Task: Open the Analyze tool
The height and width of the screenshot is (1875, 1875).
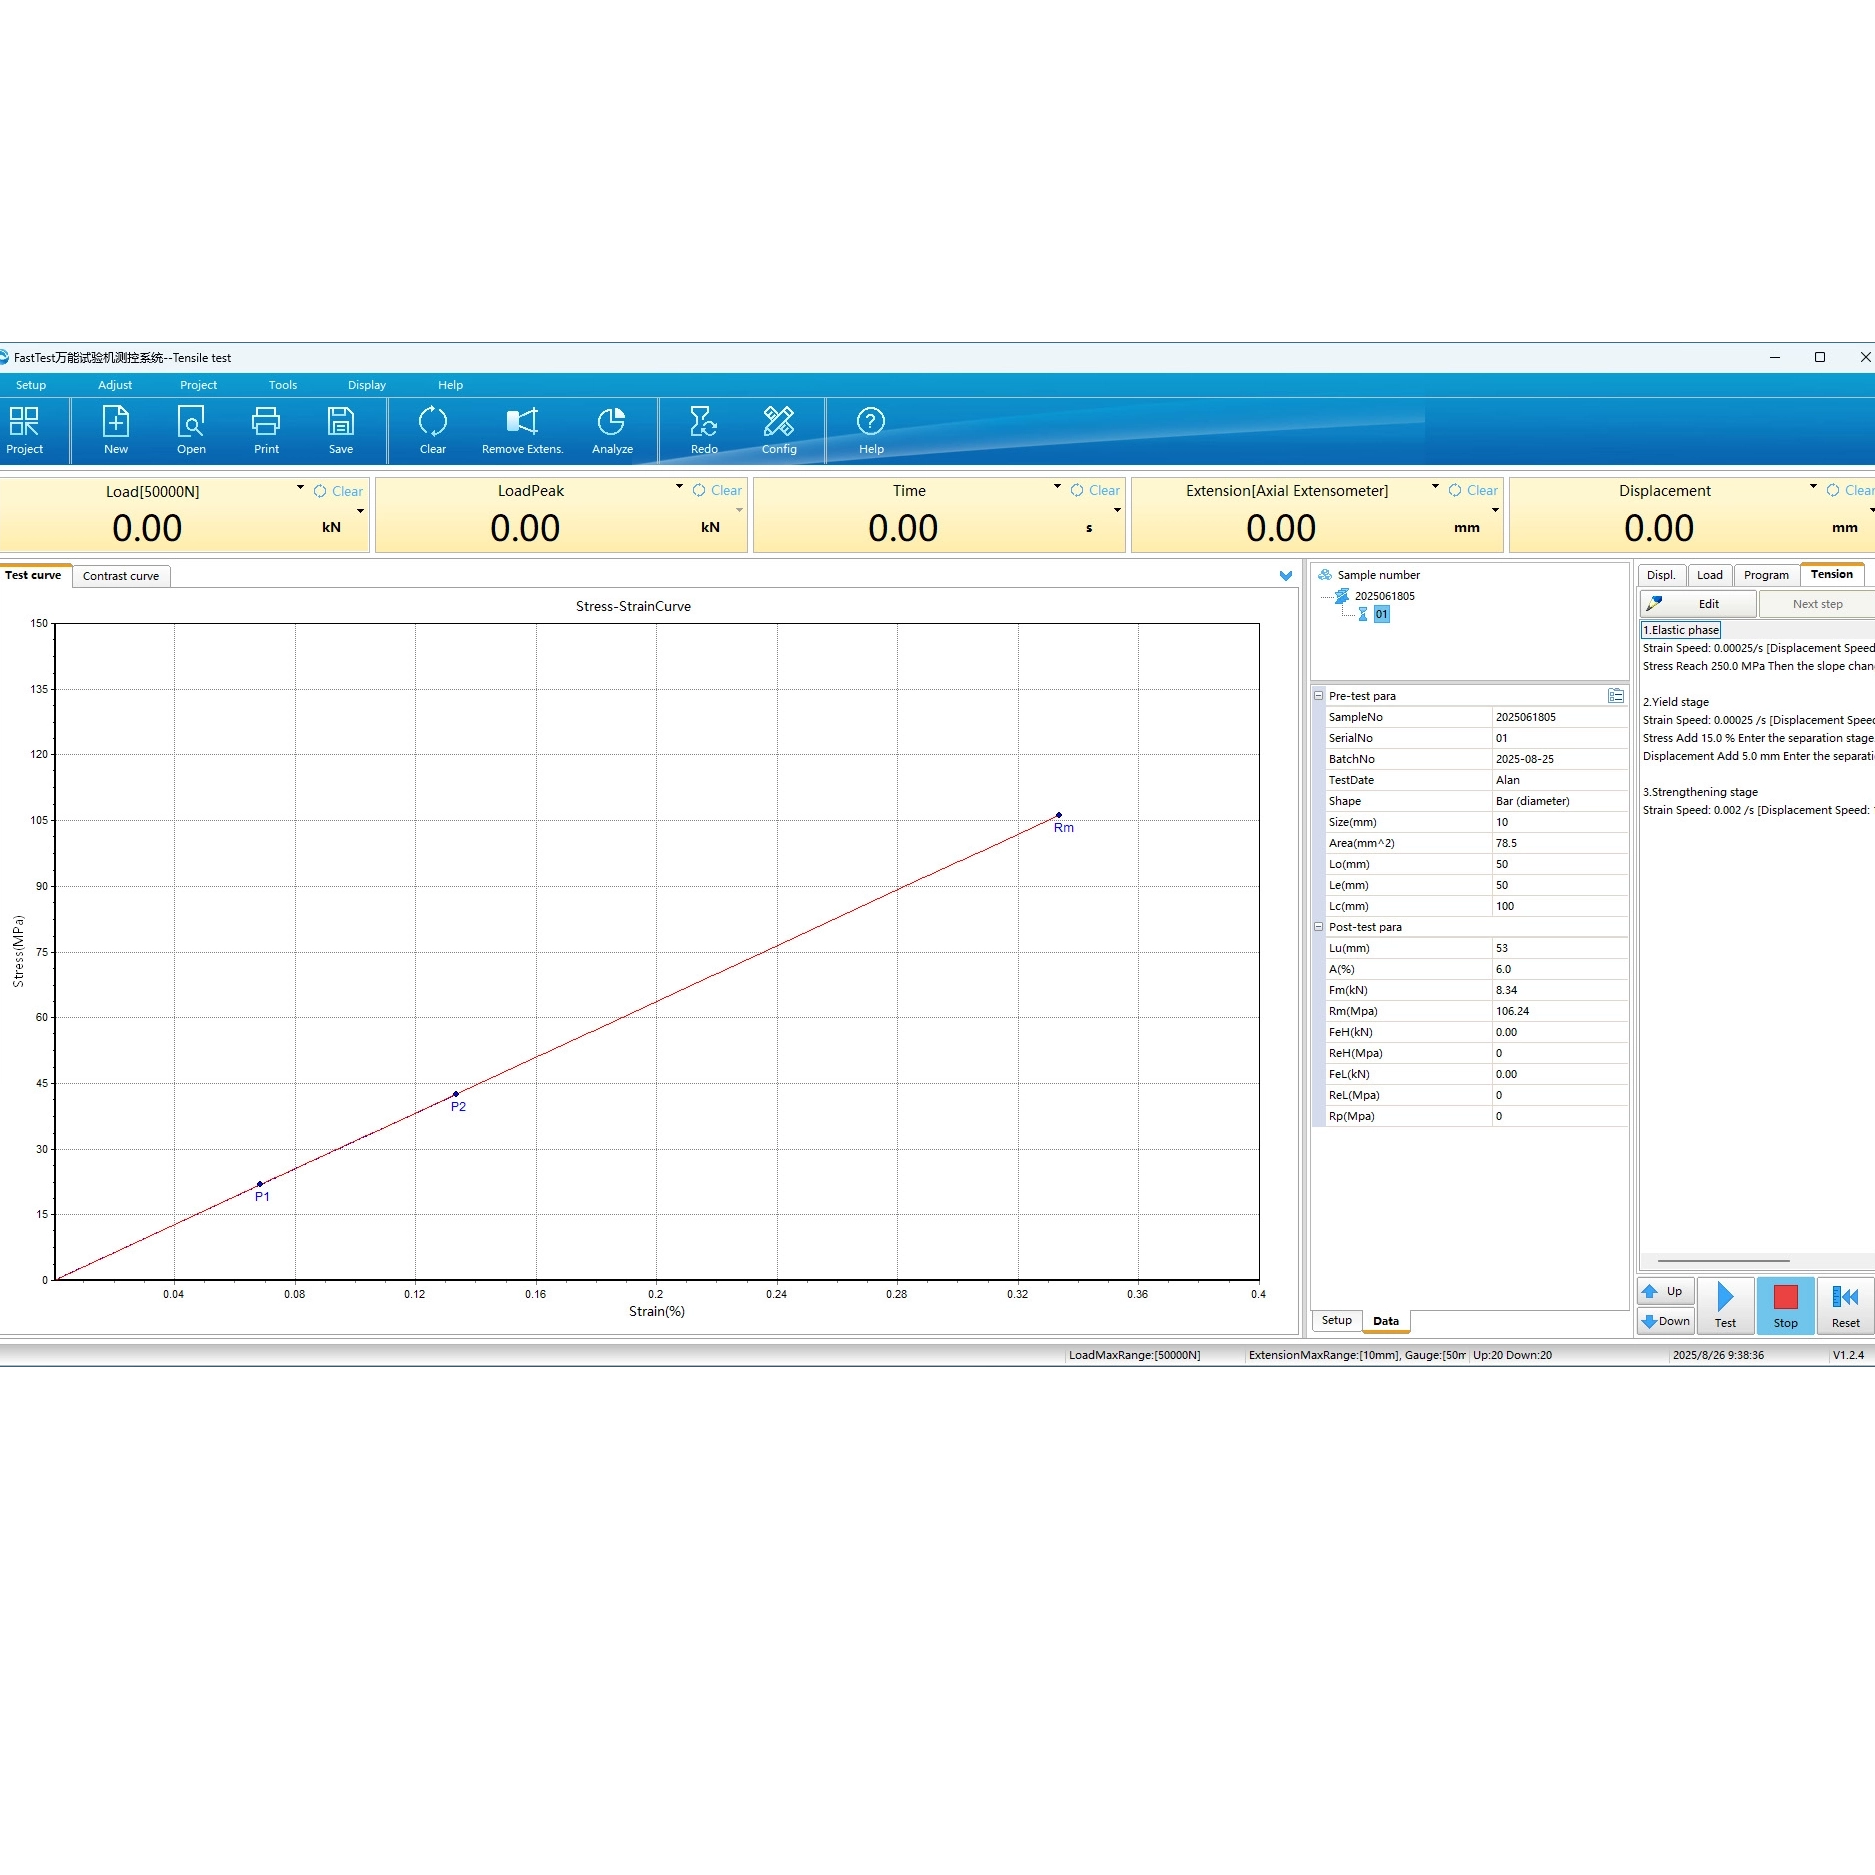Action: (x=612, y=430)
